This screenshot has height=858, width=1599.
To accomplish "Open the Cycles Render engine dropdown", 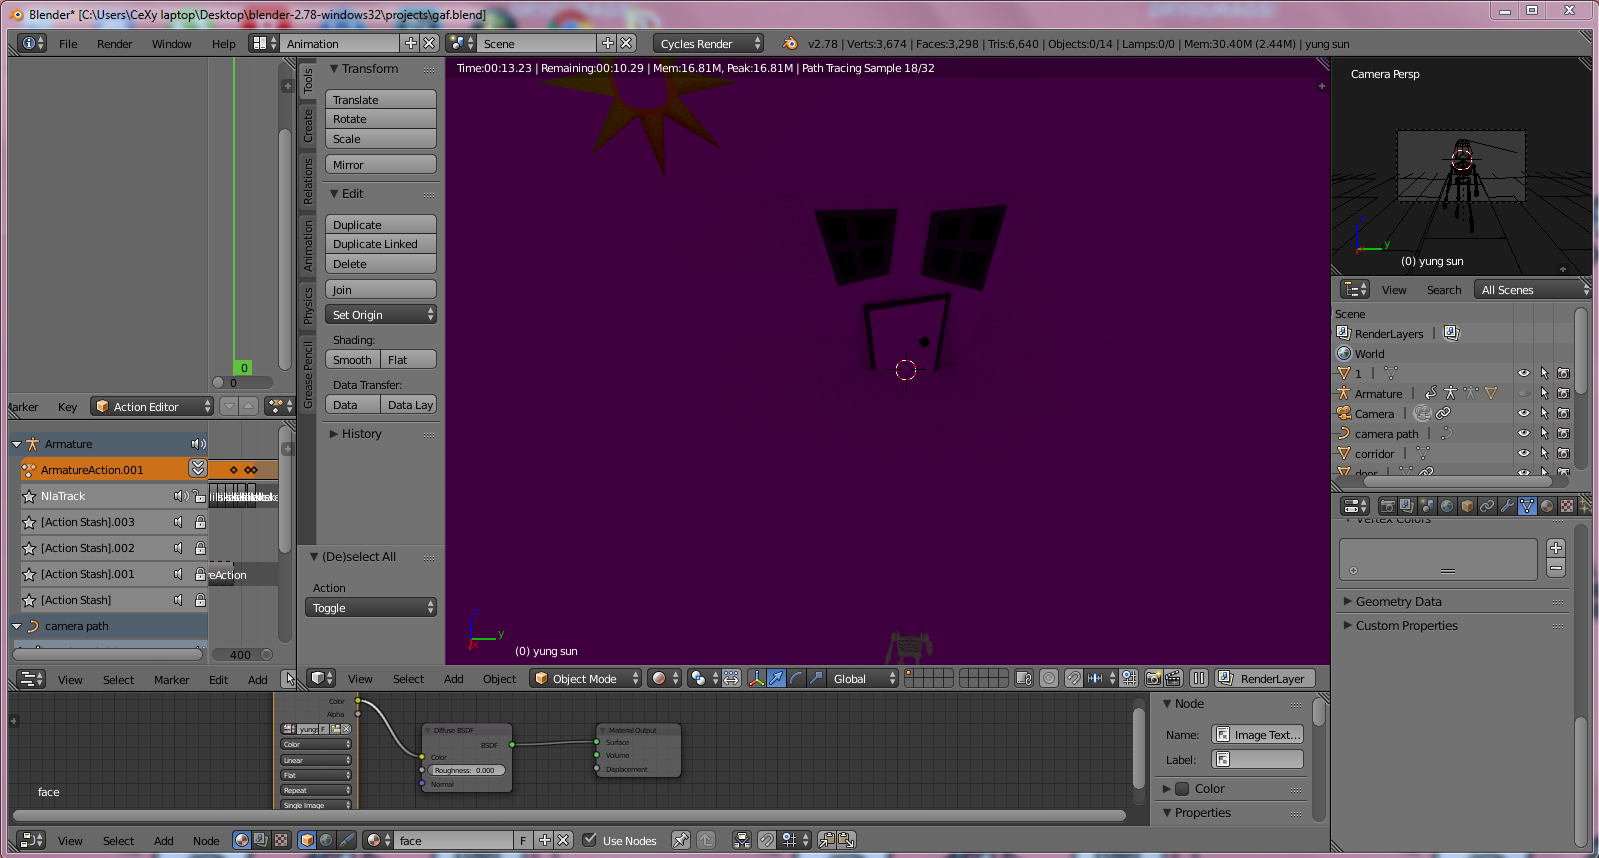I will [x=708, y=43].
